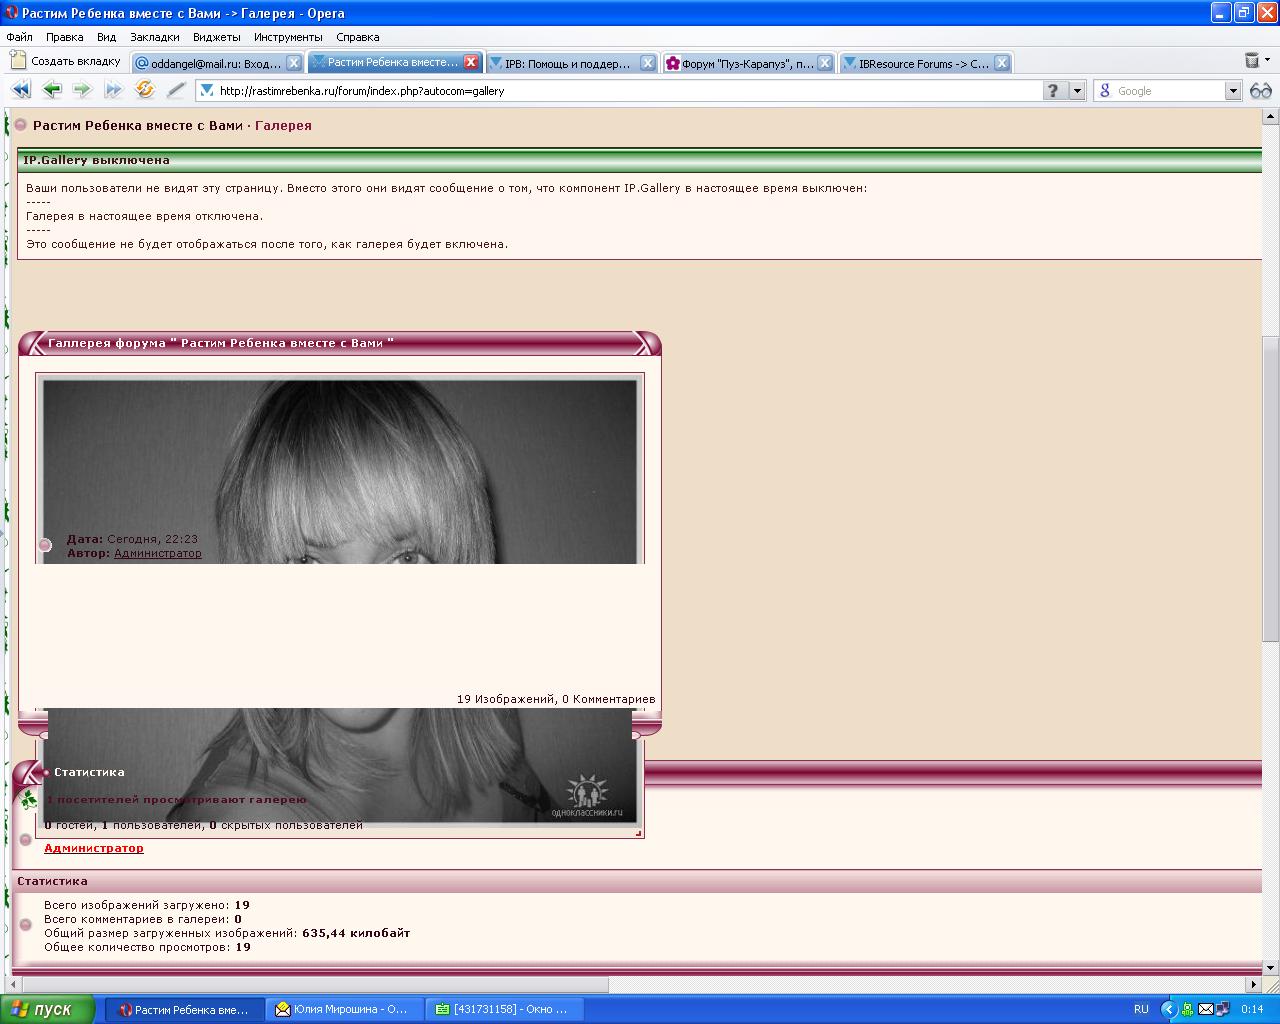Click the mail envelope tray icon
The image size is (1280, 1024).
point(1205,1009)
